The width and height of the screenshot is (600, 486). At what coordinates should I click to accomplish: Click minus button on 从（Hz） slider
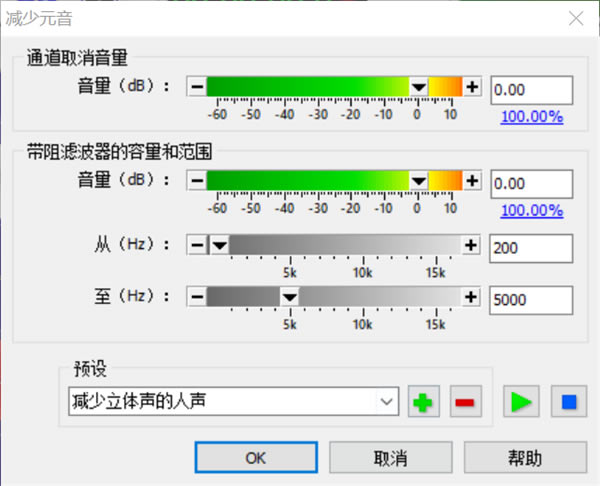pos(197,245)
